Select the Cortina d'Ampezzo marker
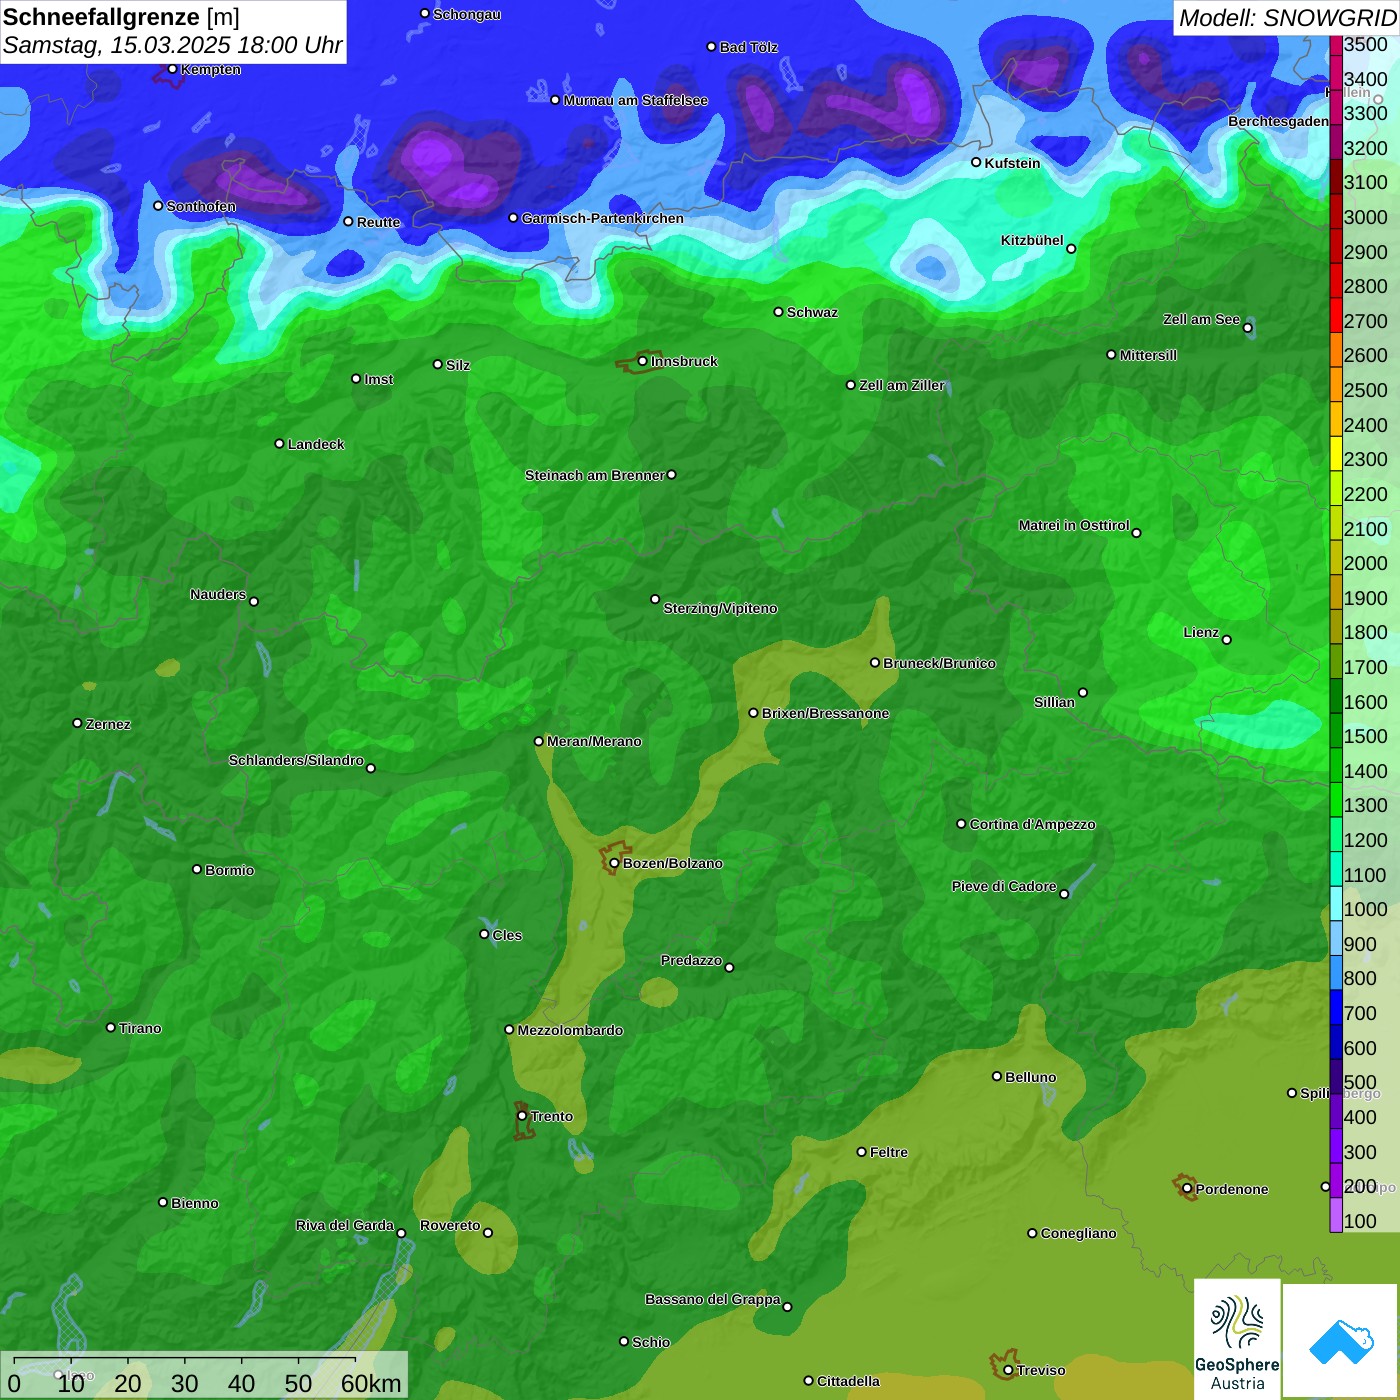 click(962, 824)
